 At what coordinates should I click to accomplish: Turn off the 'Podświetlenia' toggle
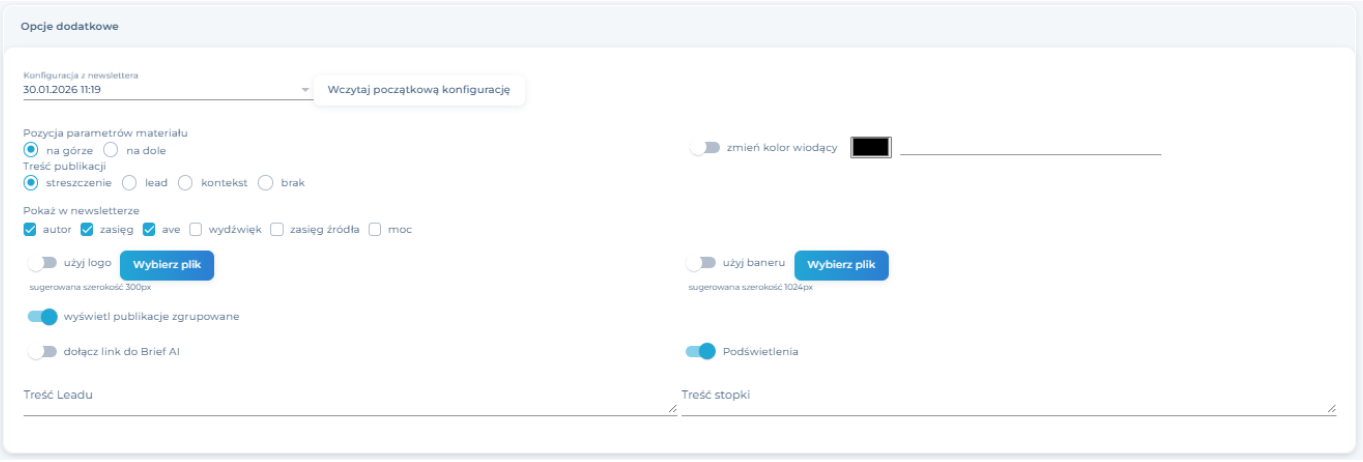pos(701,351)
